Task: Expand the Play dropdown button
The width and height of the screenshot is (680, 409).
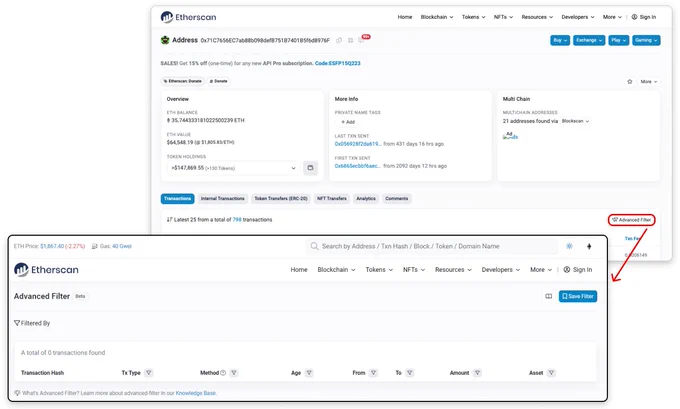Action: [618, 40]
